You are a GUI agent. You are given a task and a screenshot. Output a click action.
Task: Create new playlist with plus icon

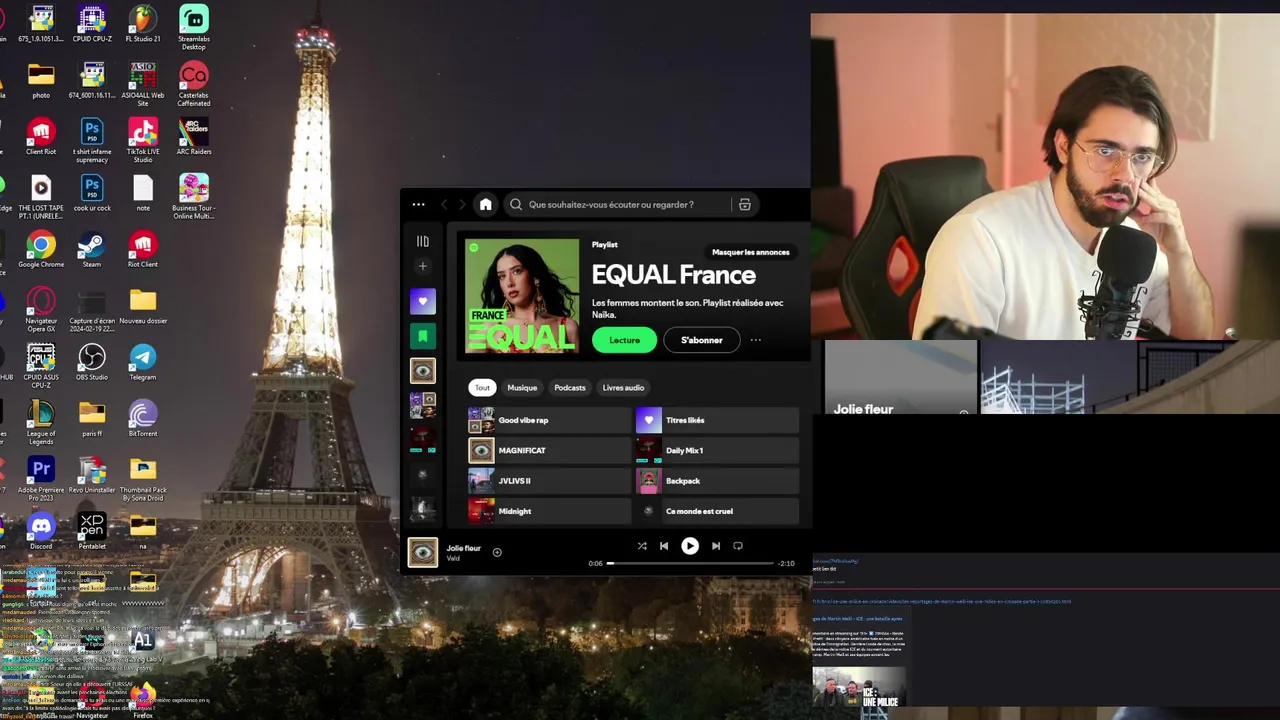pyautogui.click(x=422, y=266)
